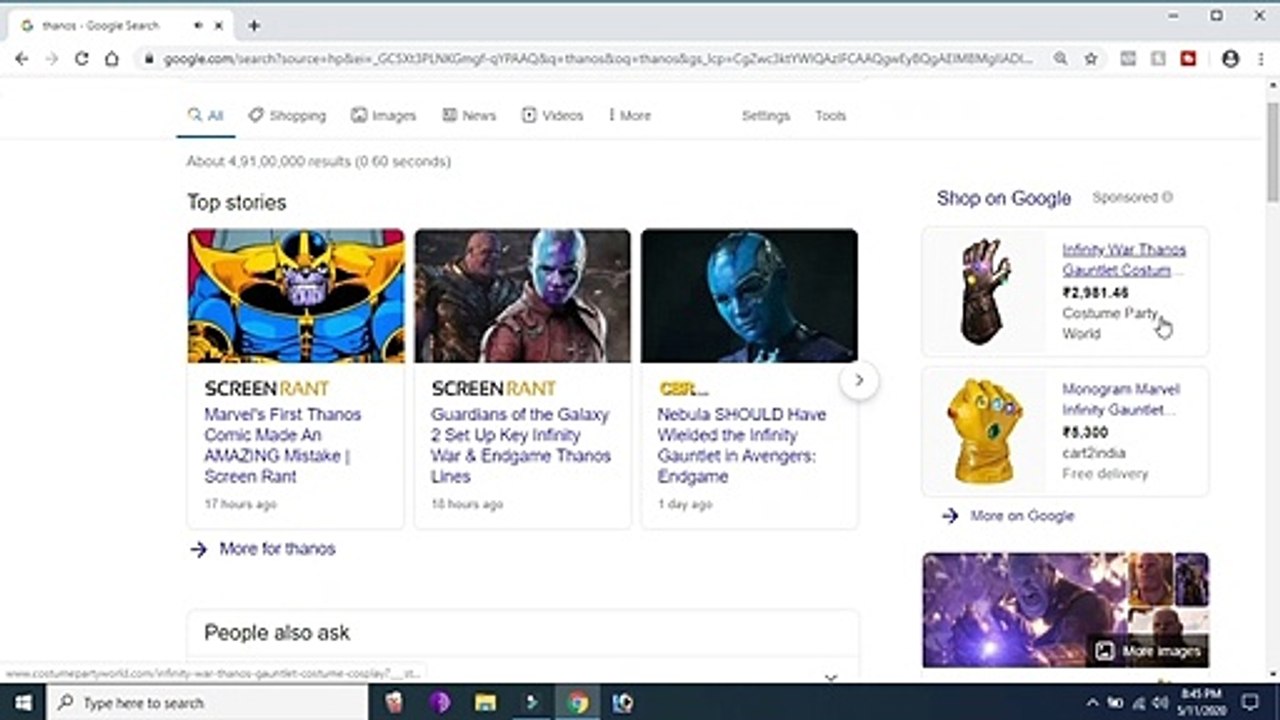Open the search Settings menu
This screenshot has width=1280, height=720.
pos(766,116)
